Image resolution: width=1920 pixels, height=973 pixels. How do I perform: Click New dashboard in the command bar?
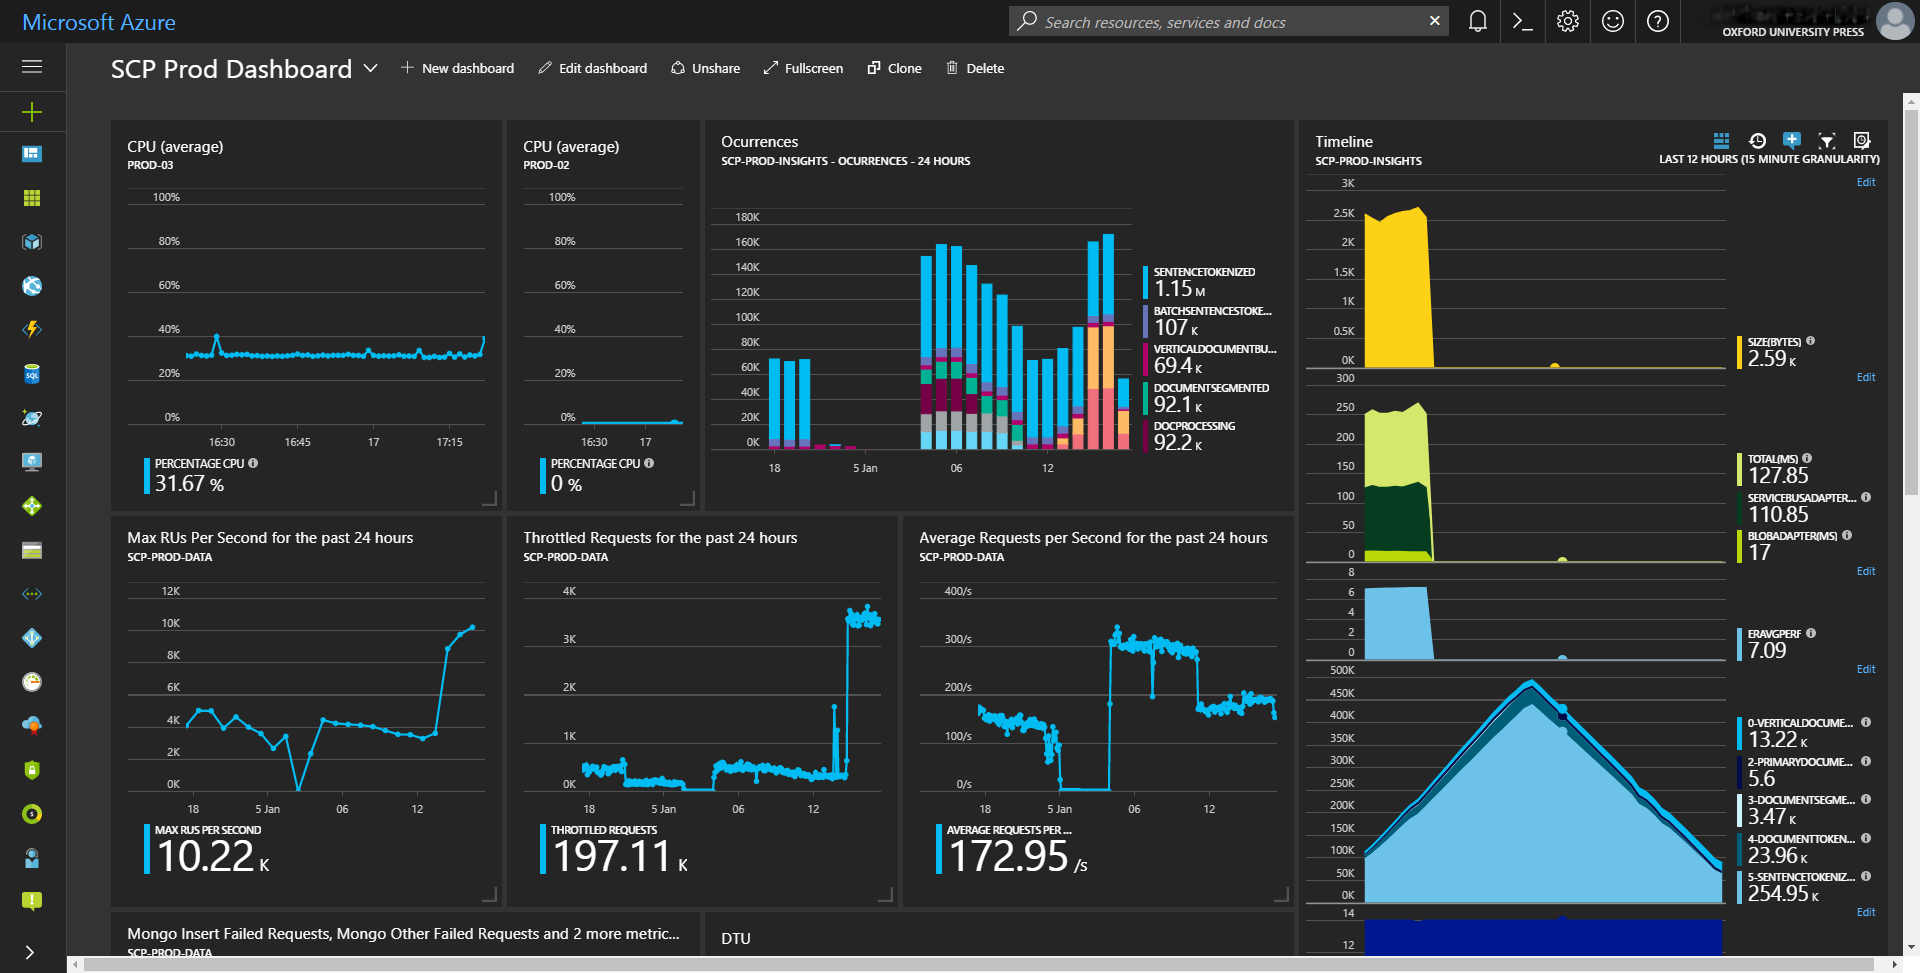pyautogui.click(x=457, y=68)
